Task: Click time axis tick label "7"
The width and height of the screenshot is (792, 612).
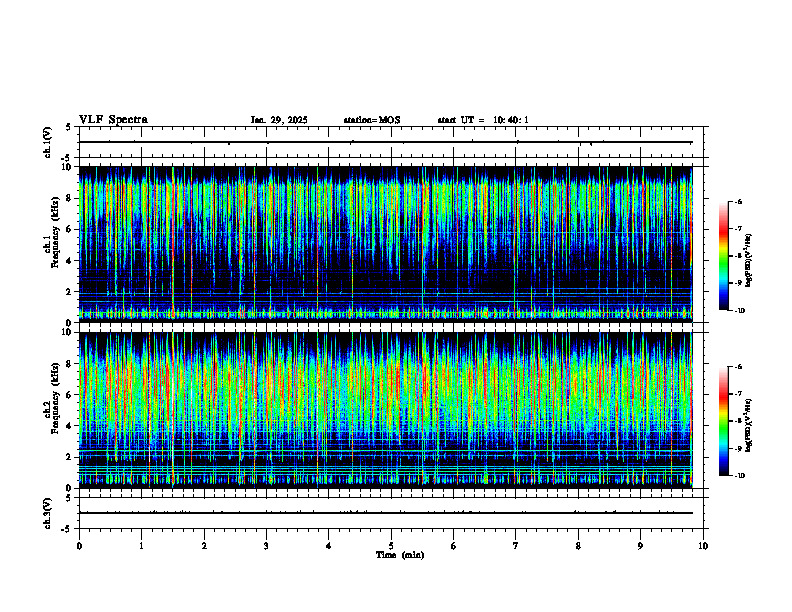Action: point(516,546)
